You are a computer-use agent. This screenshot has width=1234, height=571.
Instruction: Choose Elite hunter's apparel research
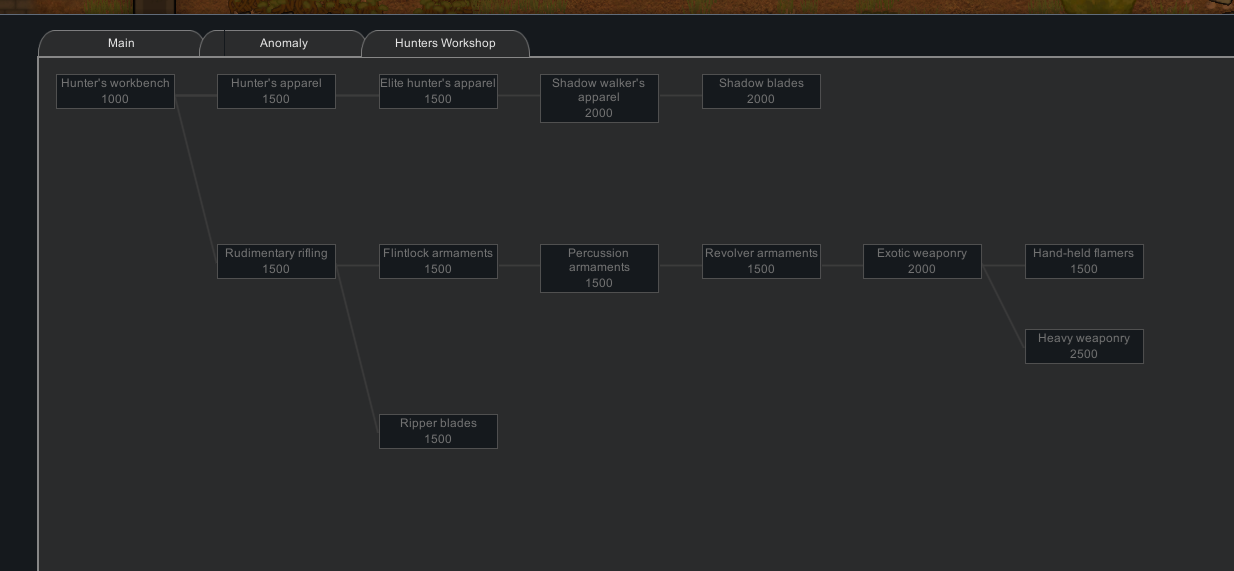[x=438, y=91]
